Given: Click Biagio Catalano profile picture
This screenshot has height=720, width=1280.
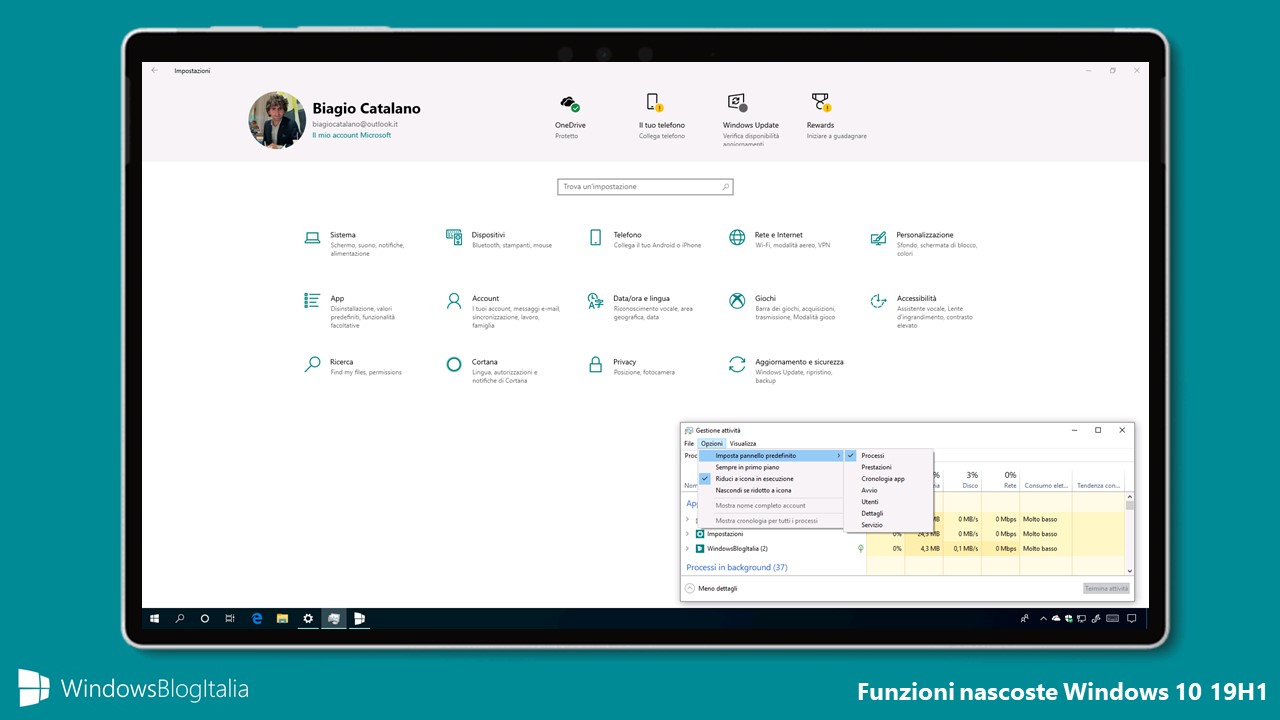Looking at the screenshot, I should tap(277, 120).
